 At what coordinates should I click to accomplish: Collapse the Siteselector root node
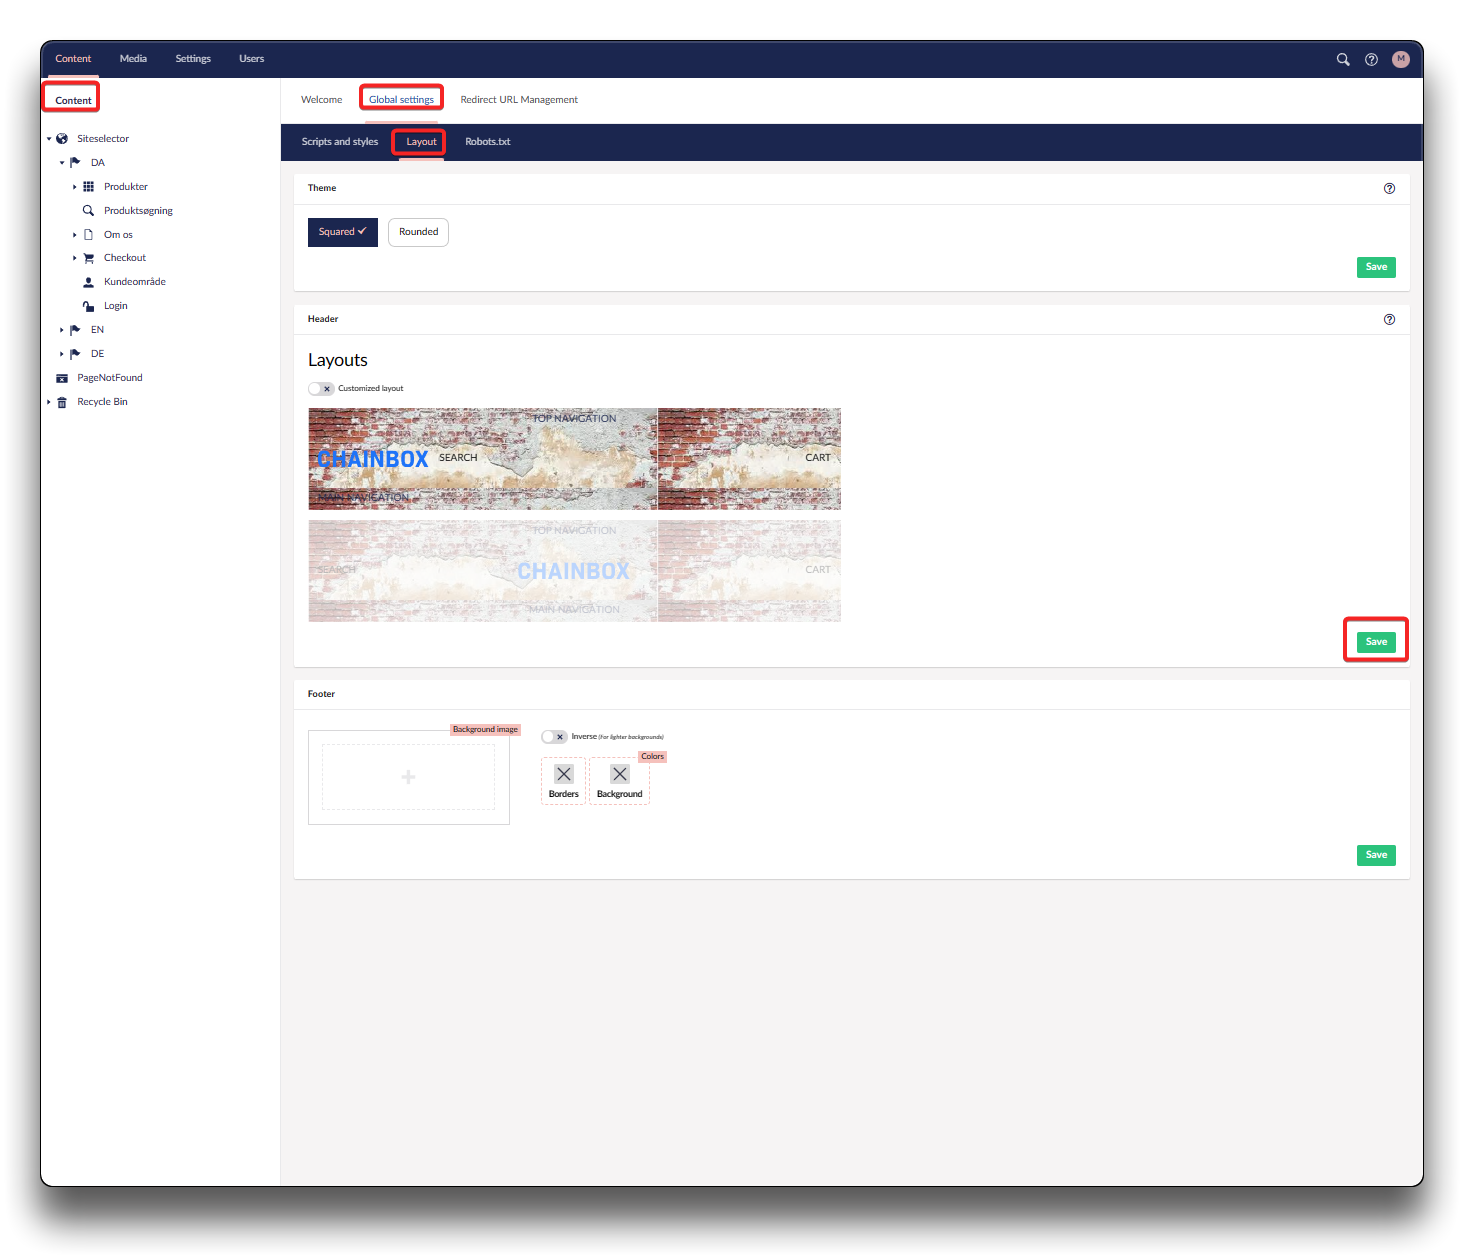tap(49, 139)
